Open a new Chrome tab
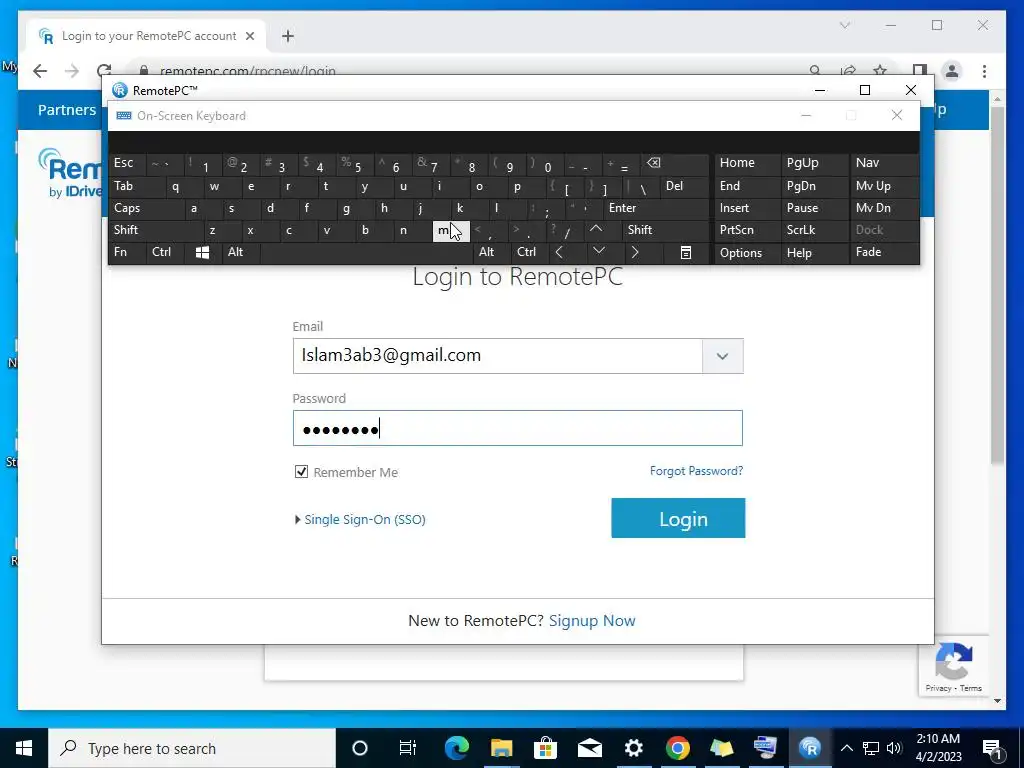The height and width of the screenshot is (768, 1024). (x=288, y=36)
